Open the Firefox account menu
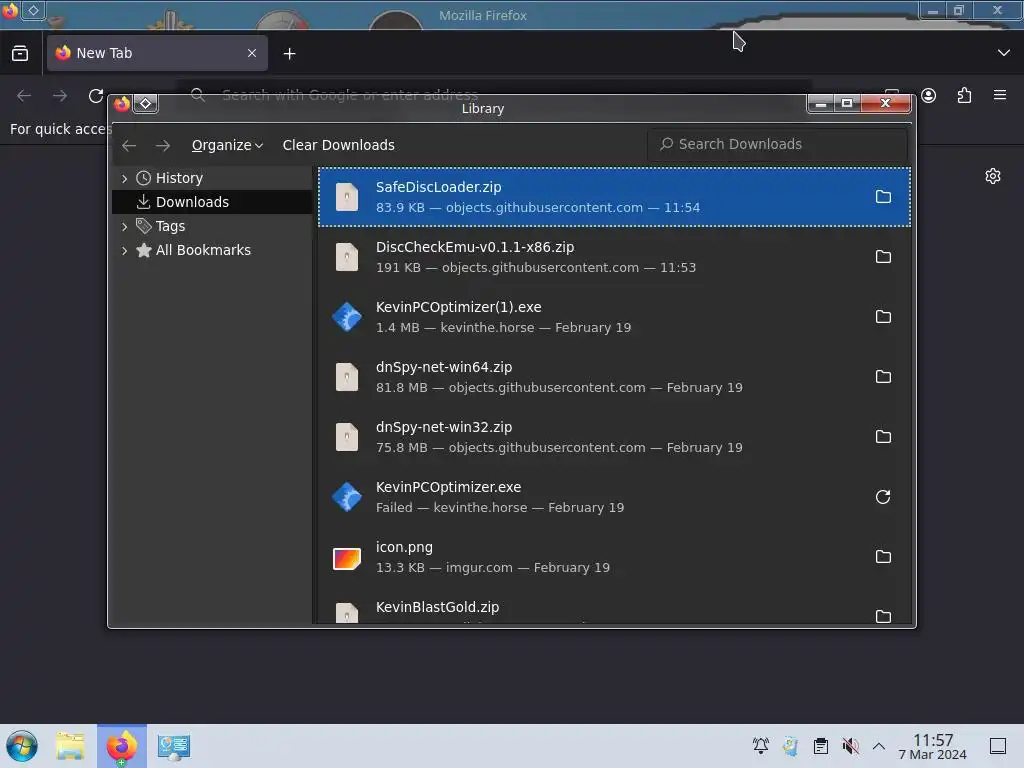Image resolution: width=1024 pixels, height=768 pixels. pyautogui.click(x=929, y=96)
